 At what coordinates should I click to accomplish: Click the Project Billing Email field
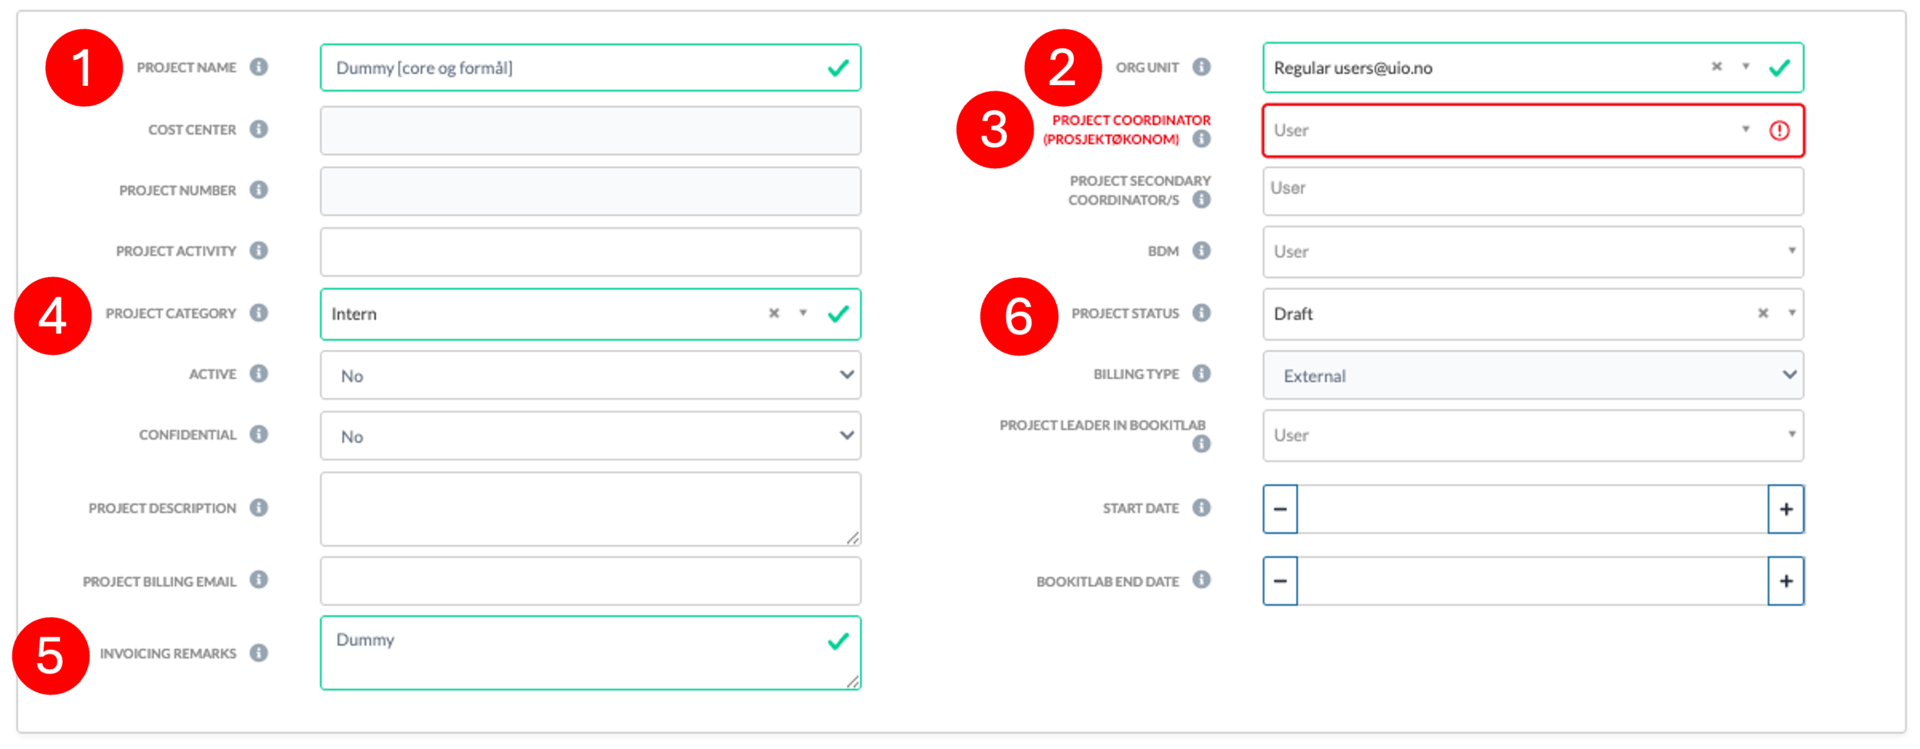coord(591,581)
